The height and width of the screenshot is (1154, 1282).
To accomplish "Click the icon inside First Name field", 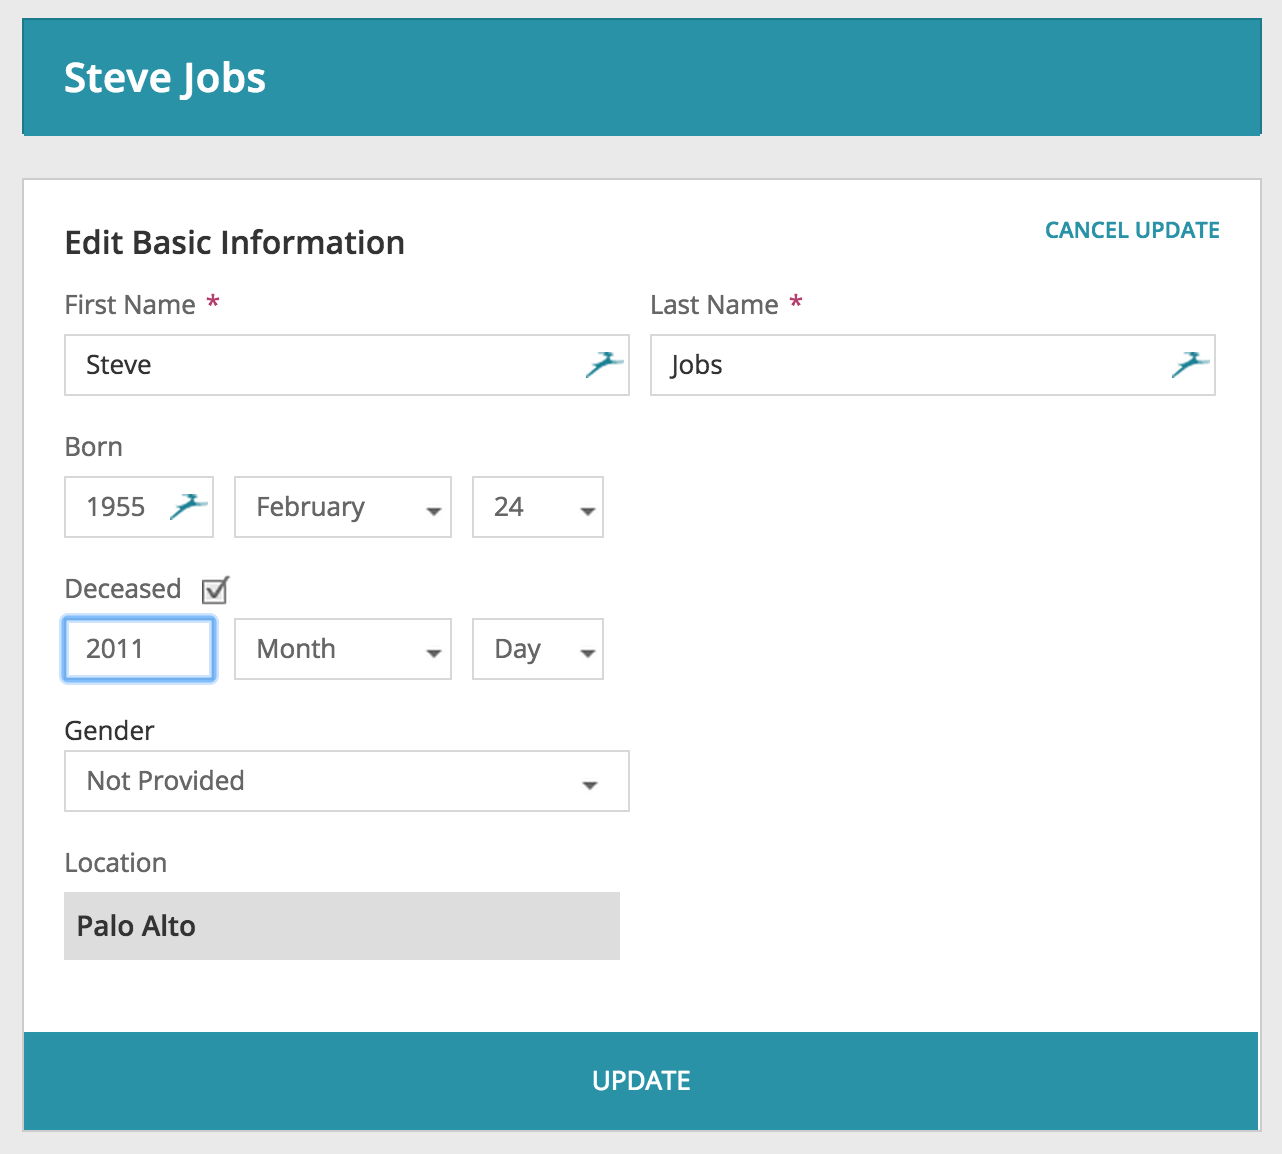I will [605, 365].
